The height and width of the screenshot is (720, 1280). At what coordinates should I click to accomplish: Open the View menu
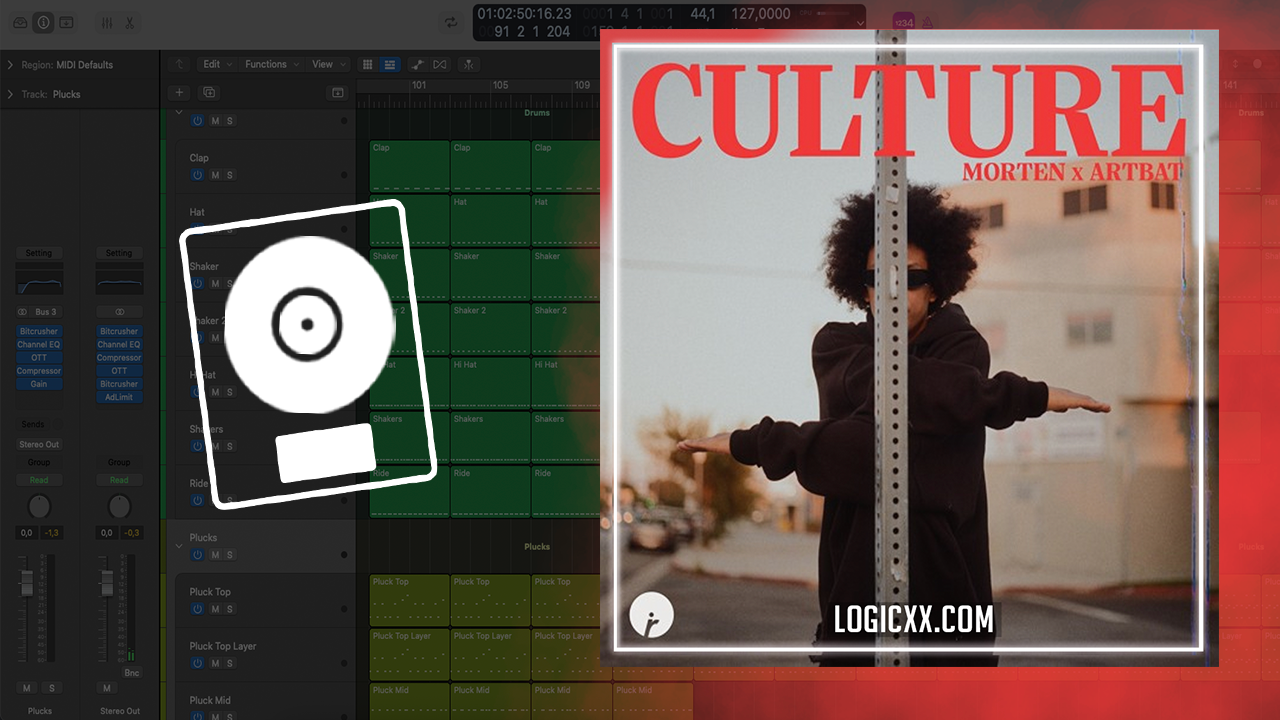(326, 64)
